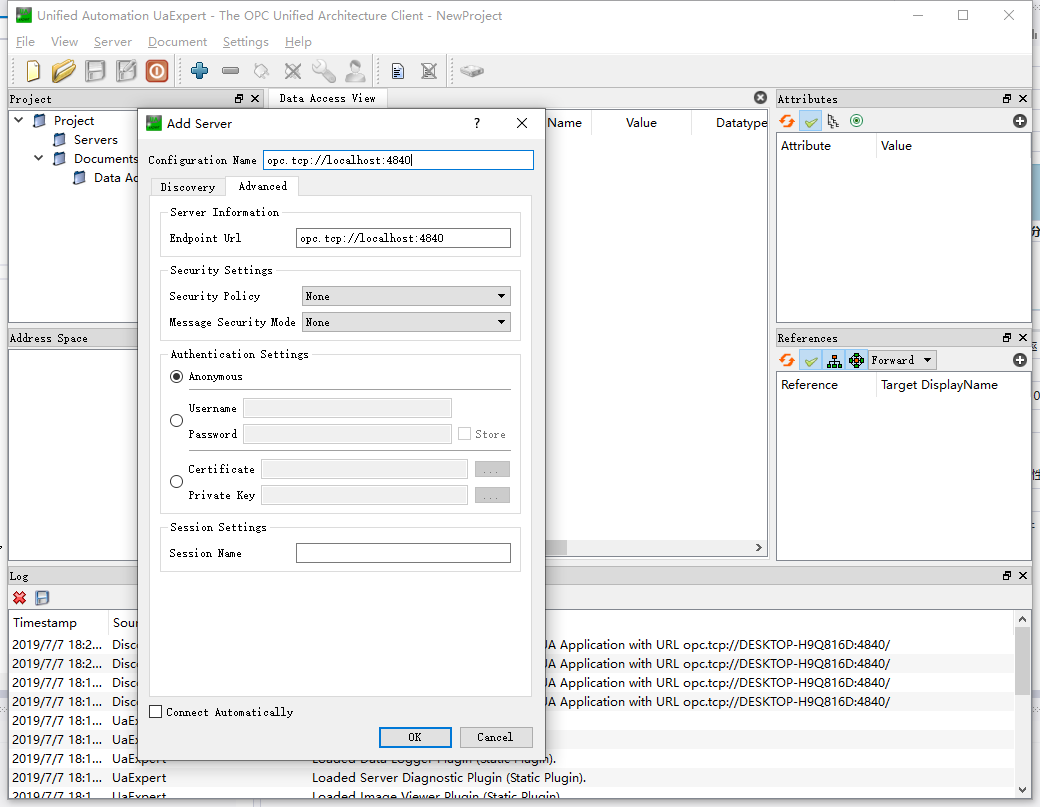Click the Configuration Name input field
1040x807 pixels.
point(398,160)
